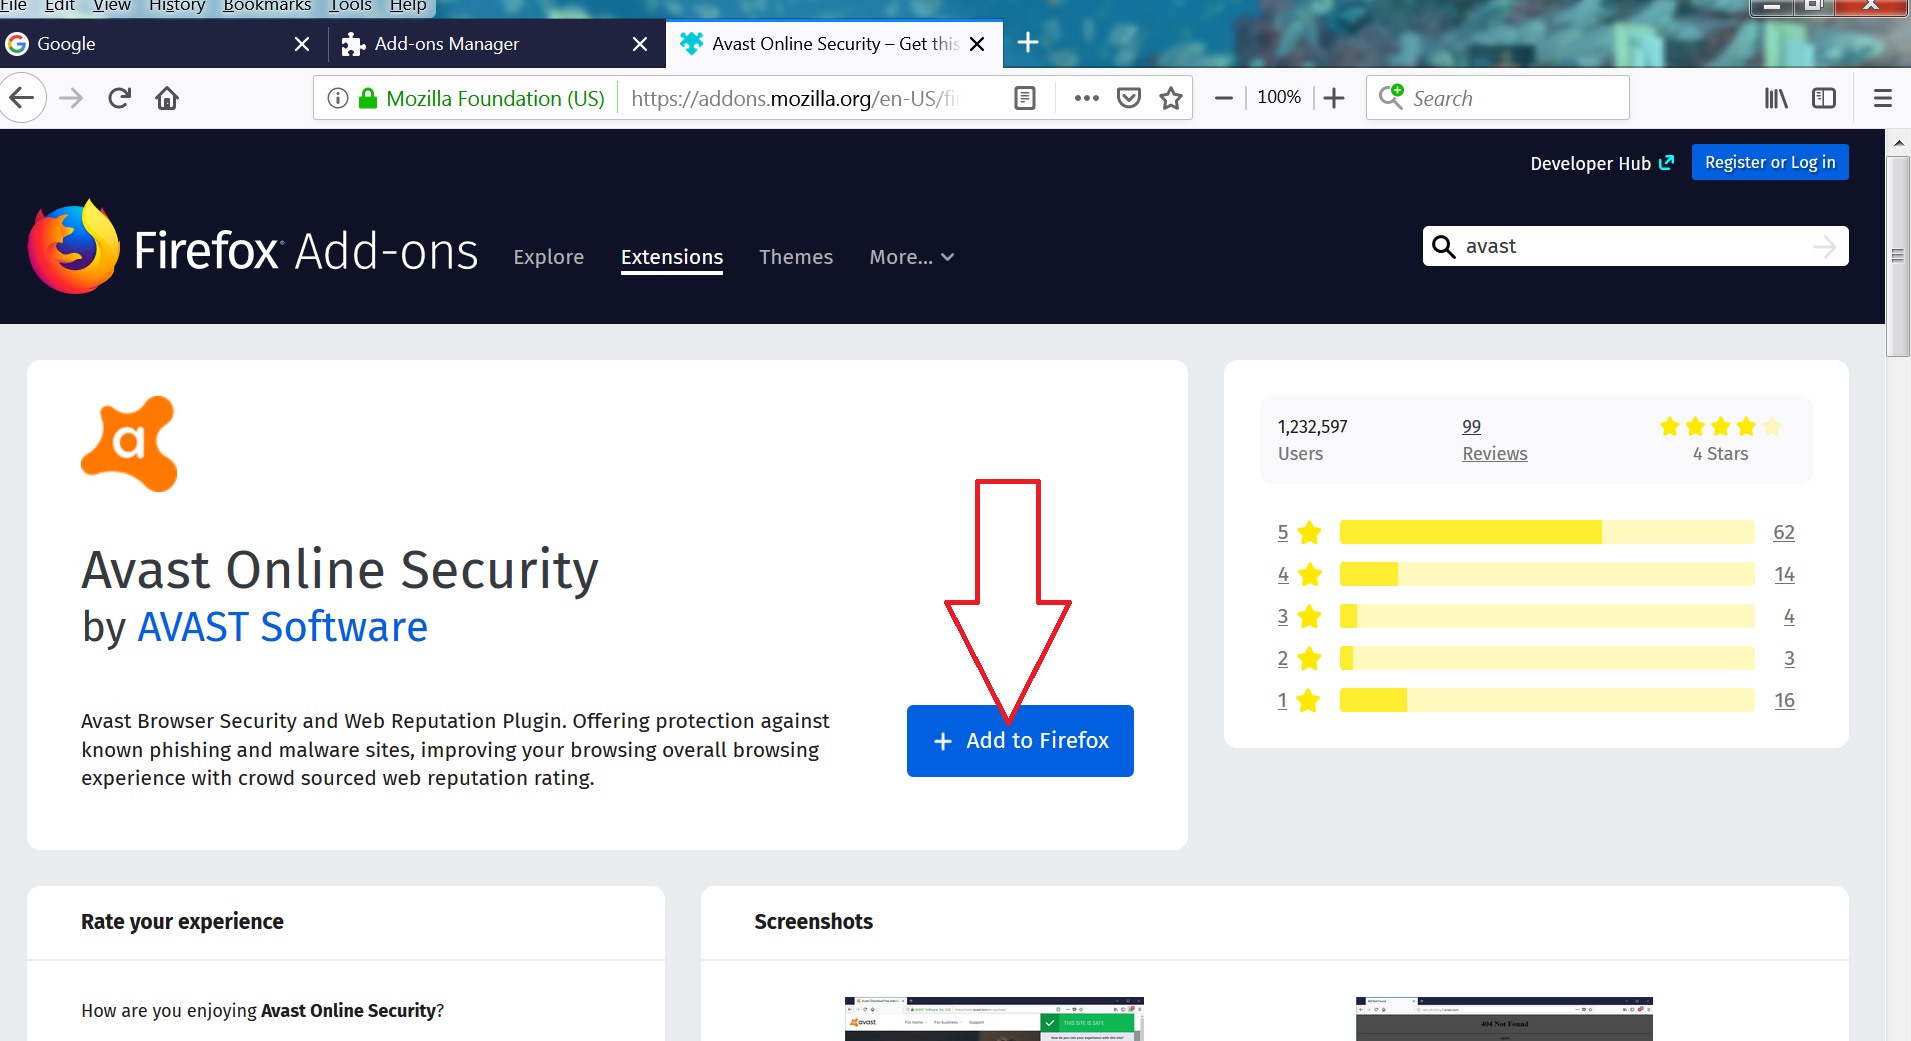
Task: Go back to previous page
Action: tap(22, 98)
